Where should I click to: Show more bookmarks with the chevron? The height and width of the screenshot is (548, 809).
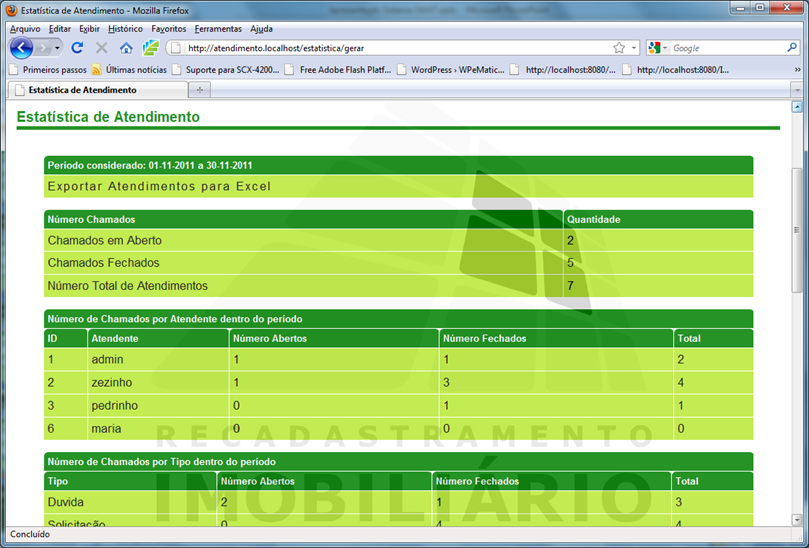coord(797,70)
